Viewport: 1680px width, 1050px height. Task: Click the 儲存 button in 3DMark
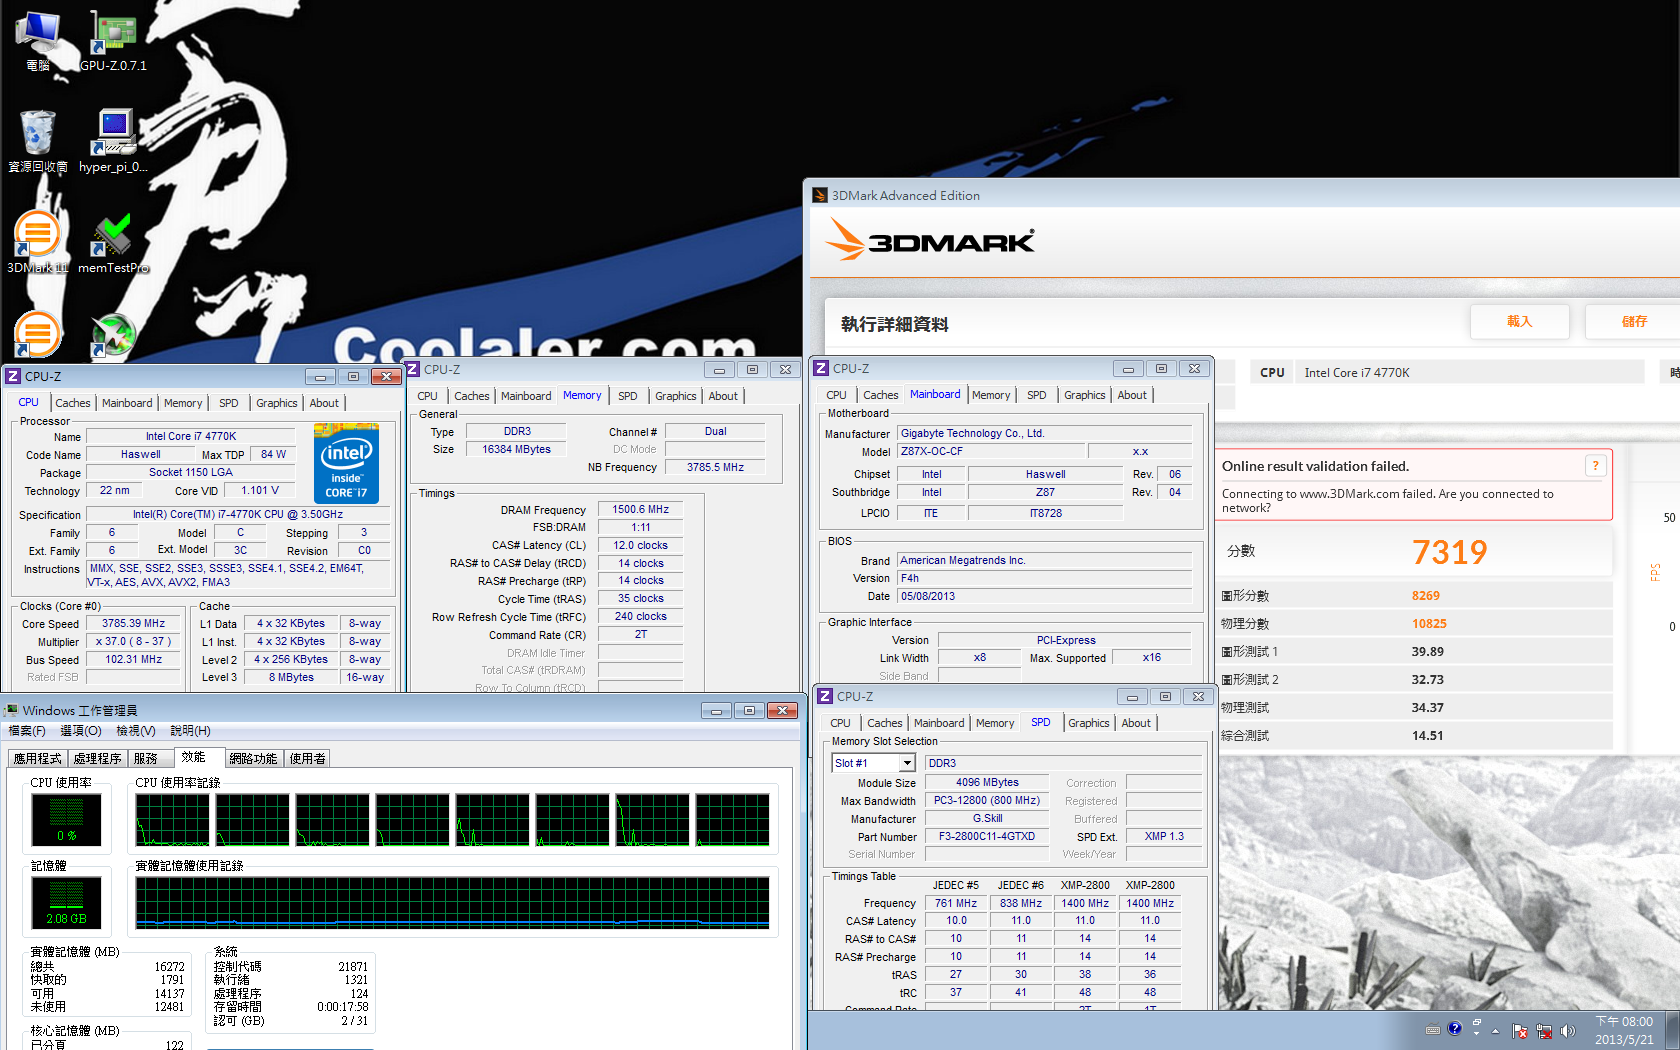[x=1634, y=321]
